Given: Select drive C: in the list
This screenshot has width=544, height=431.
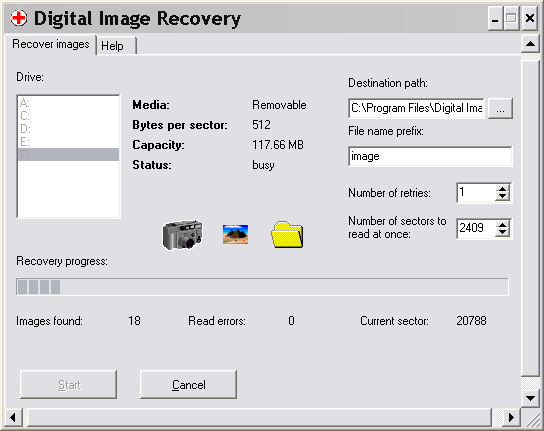Looking at the screenshot, I should (x=68, y=116).
